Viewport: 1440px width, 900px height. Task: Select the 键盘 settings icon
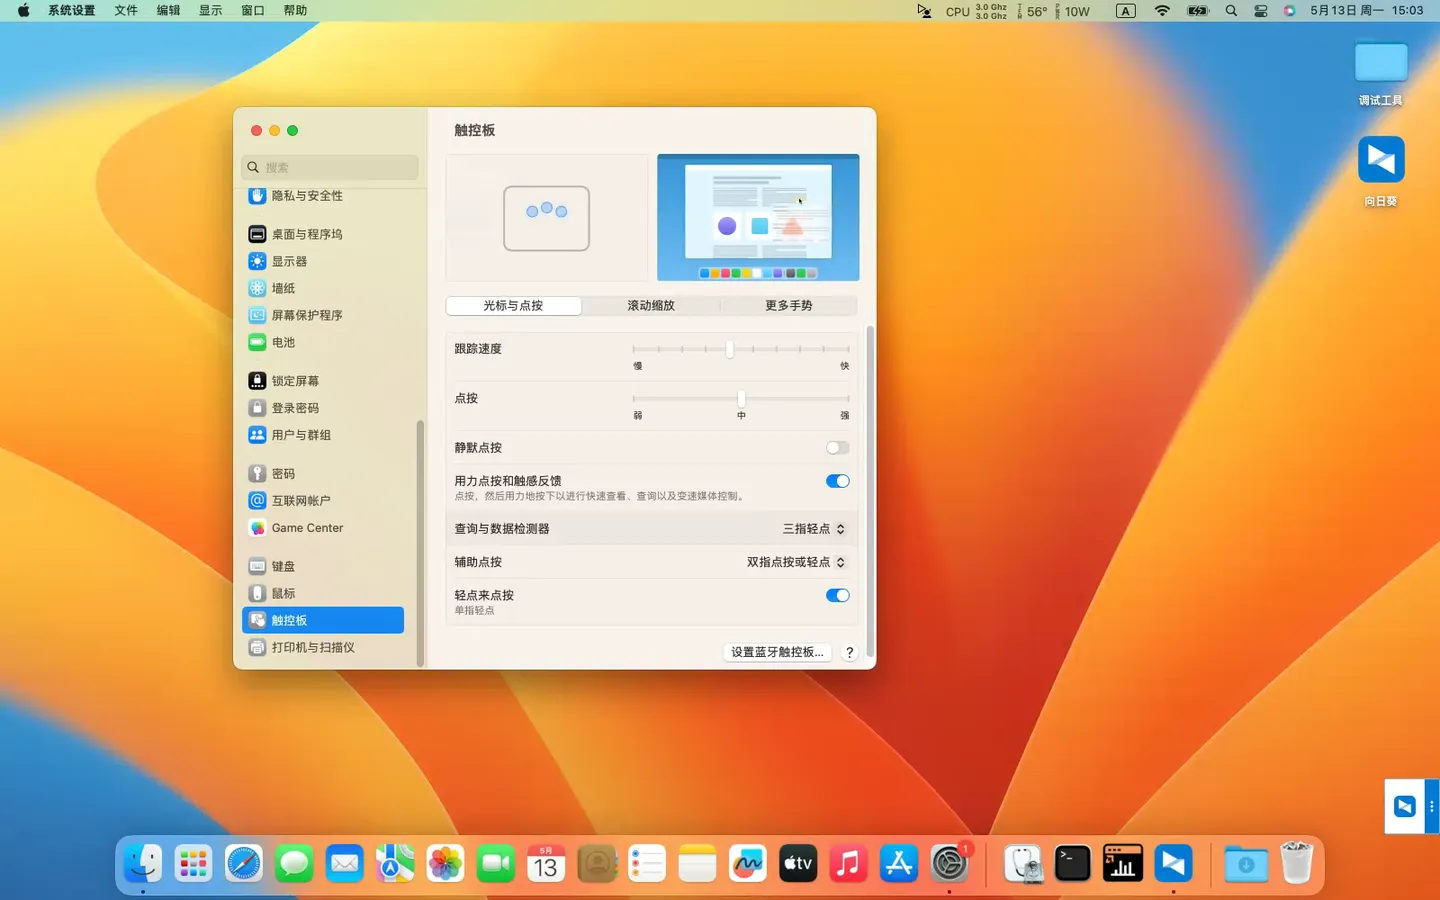(x=282, y=565)
